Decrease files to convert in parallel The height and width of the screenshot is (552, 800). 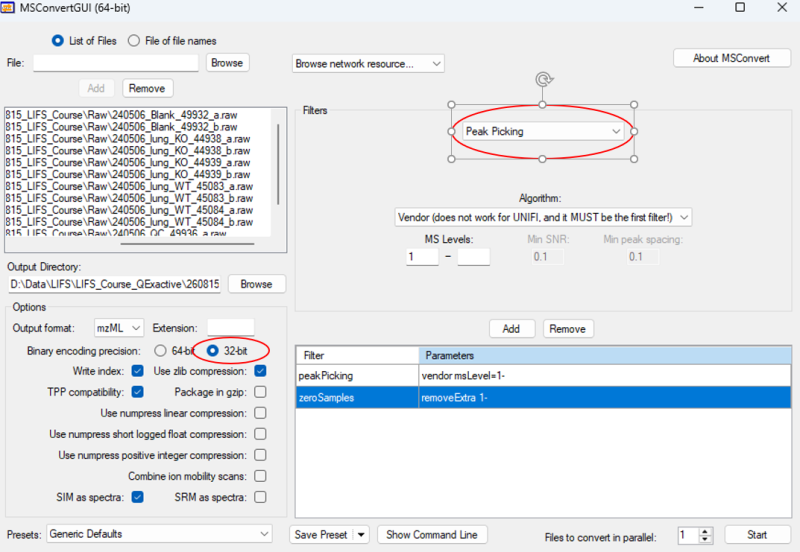(705, 539)
